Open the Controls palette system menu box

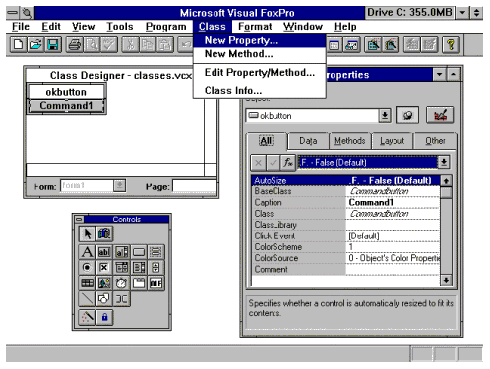point(79,219)
